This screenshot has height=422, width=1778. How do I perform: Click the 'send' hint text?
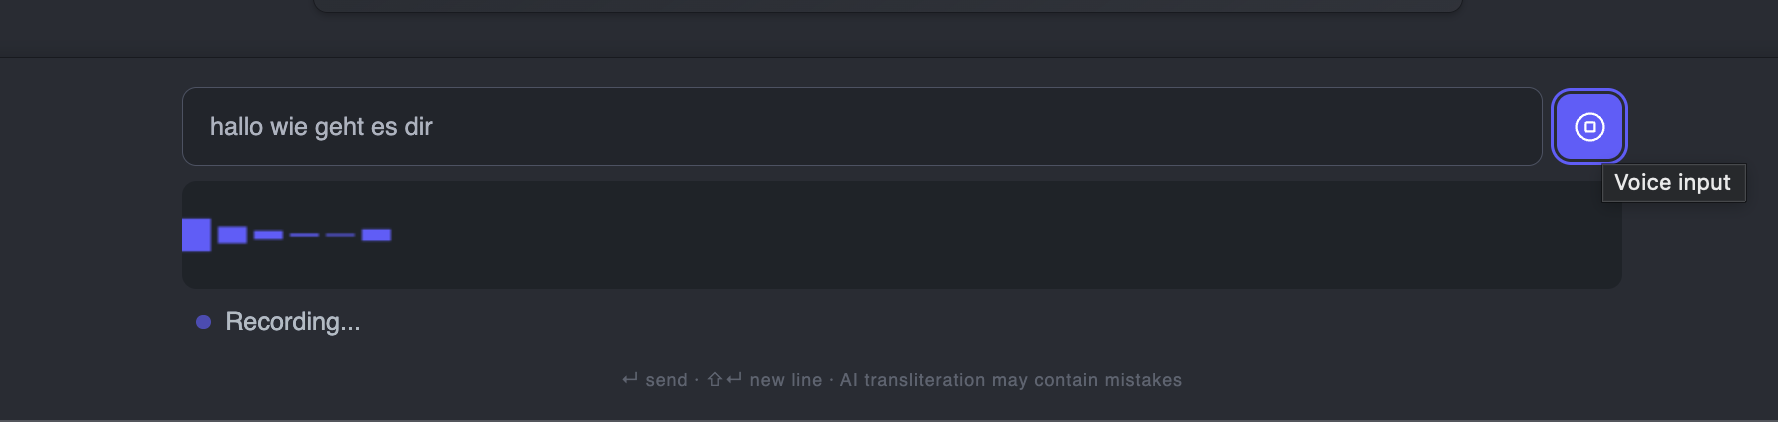[x=667, y=380]
